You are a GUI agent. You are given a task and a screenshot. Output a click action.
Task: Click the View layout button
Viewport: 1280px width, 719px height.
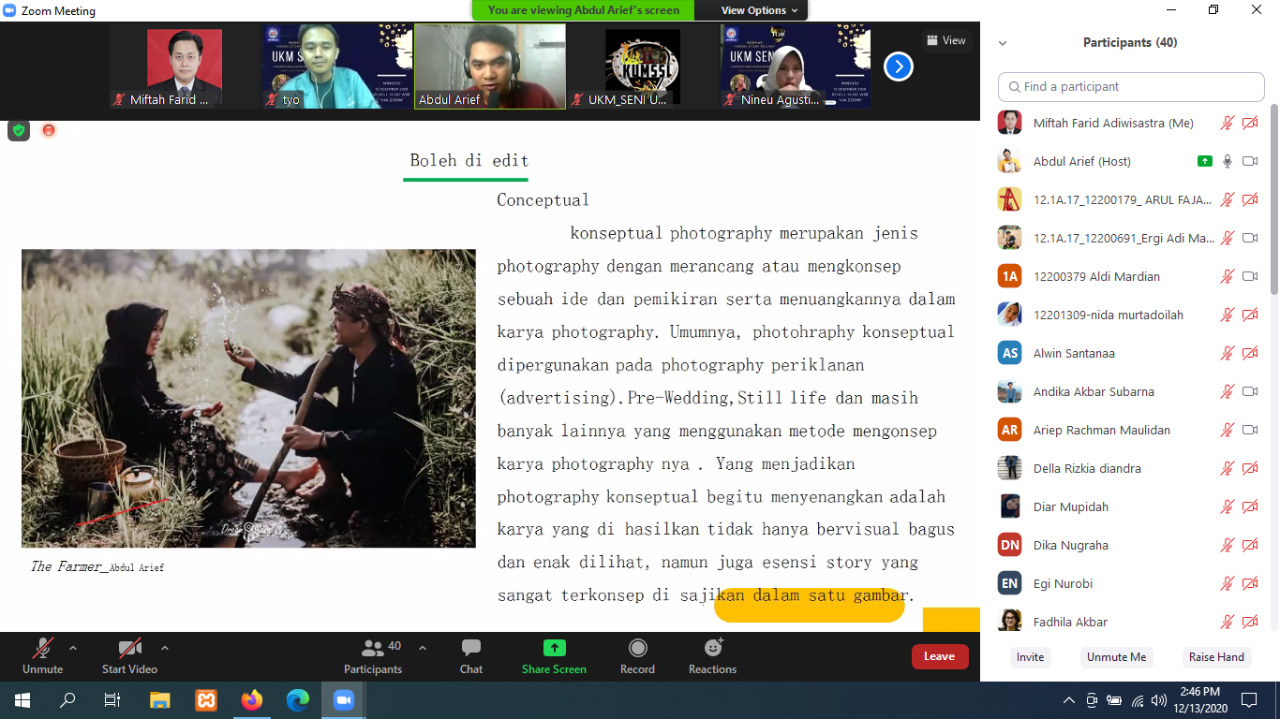pyautogui.click(x=946, y=41)
